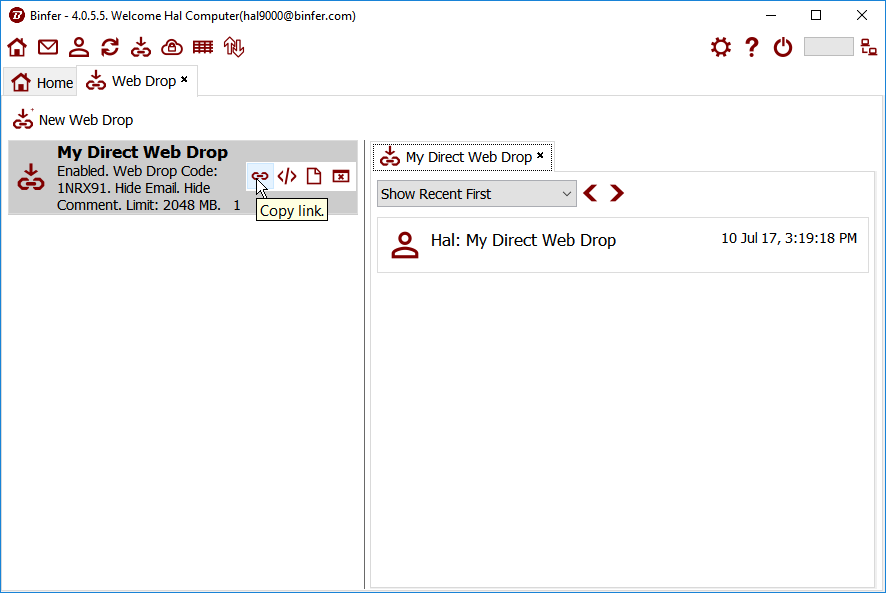Open the Web Drop toolbar icon

click(141, 47)
